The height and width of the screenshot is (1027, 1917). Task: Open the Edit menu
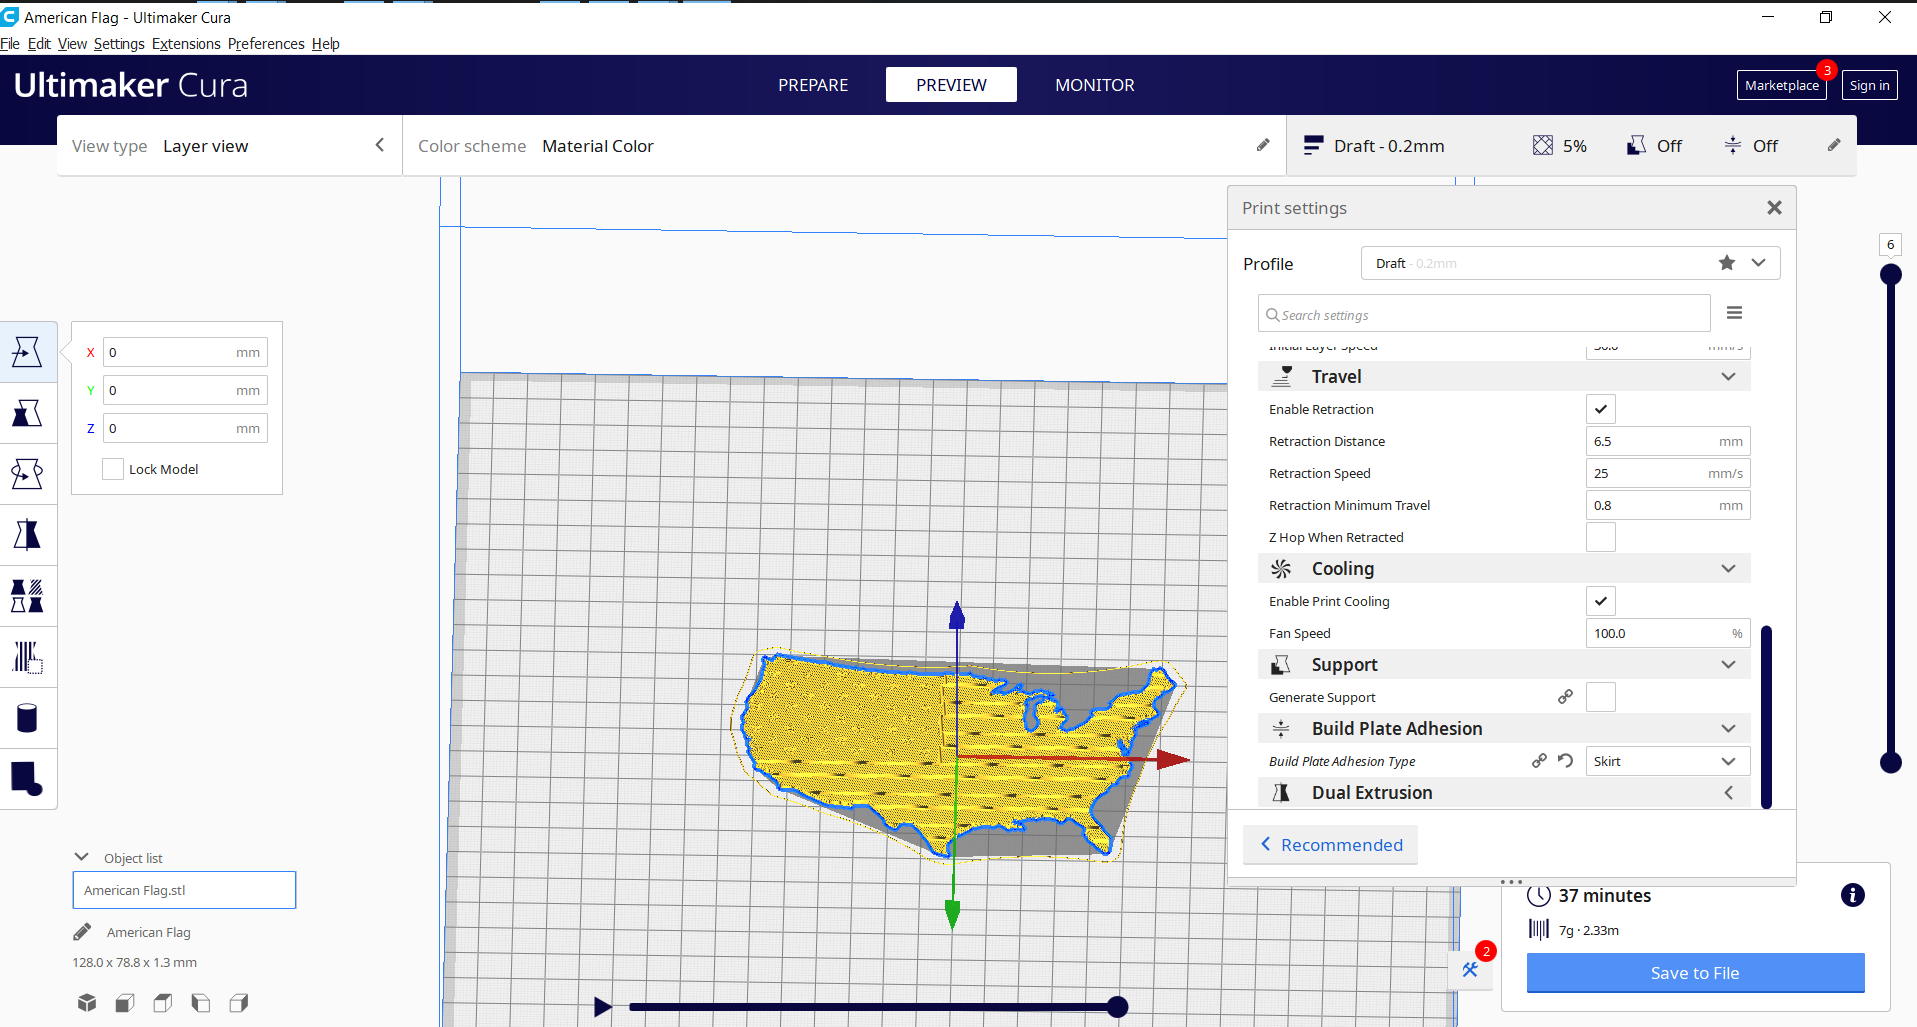(39, 44)
